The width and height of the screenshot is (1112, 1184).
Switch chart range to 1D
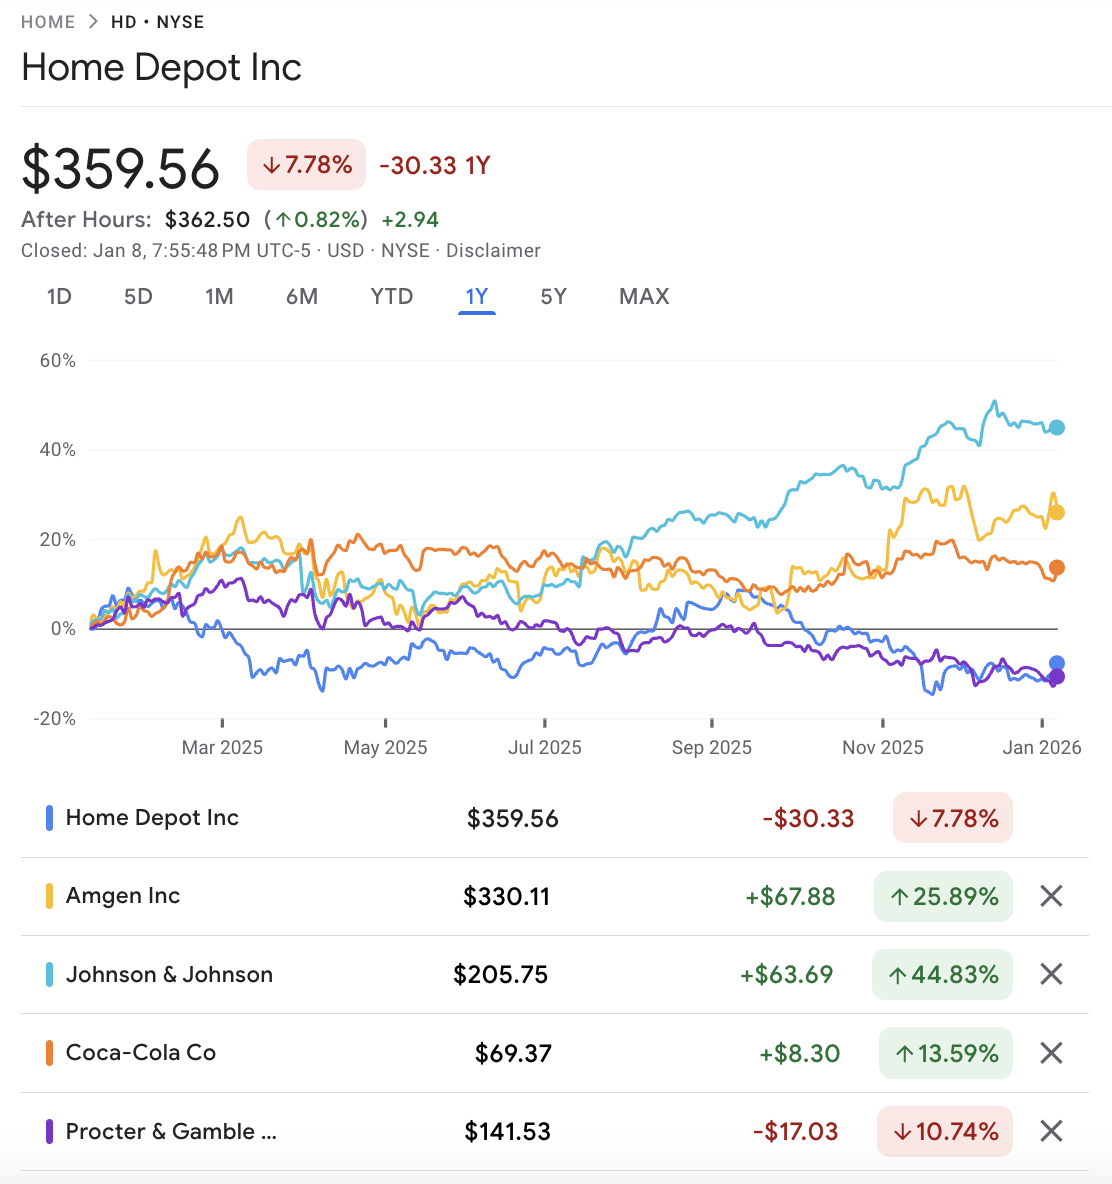pyautogui.click(x=59, y=297)
